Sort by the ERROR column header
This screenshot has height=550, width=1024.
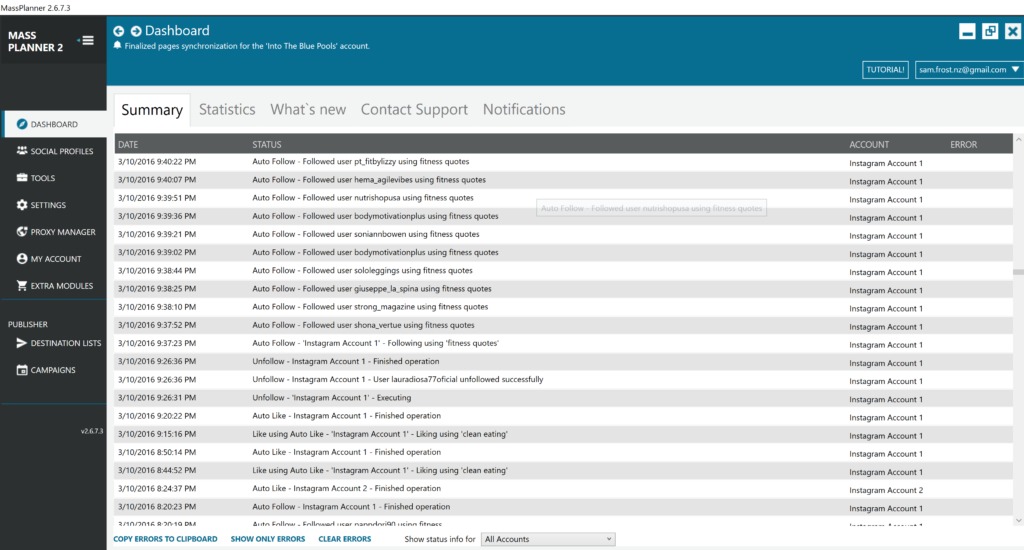tap(963, 144)
